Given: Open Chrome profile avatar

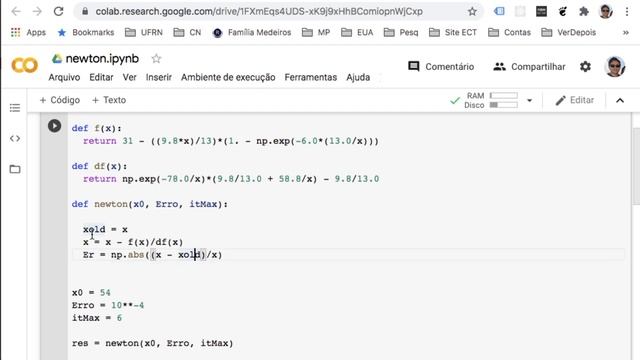Looking at the screenshot, I should (x=605, y=11).
